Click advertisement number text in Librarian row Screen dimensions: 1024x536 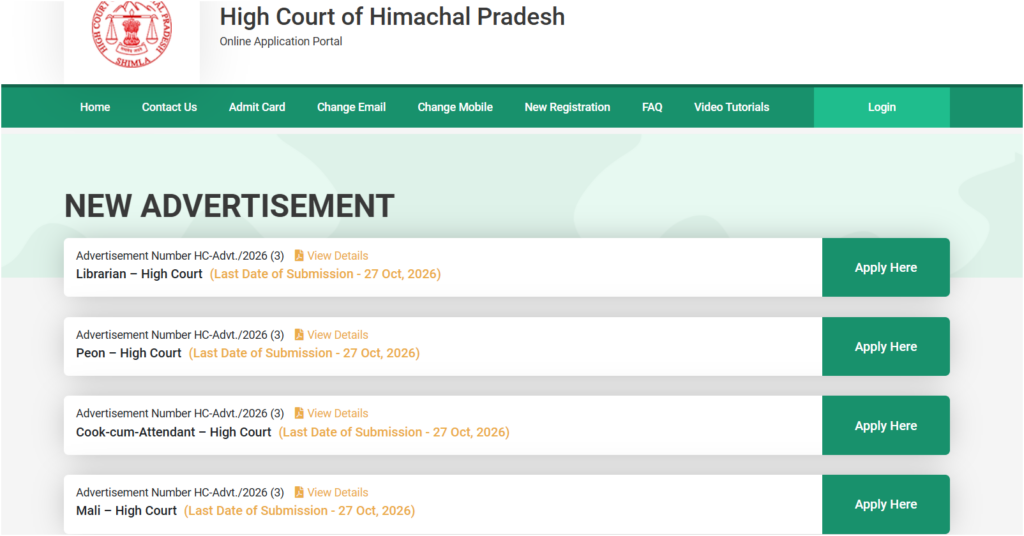180,256
